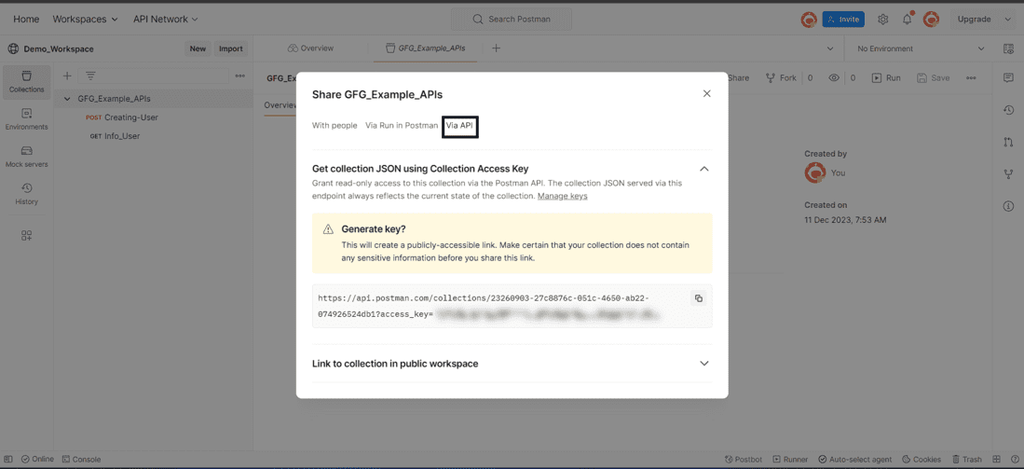Open the API Network dropdown
This screenshot has width=1024, height=469.
coord(166,20)
